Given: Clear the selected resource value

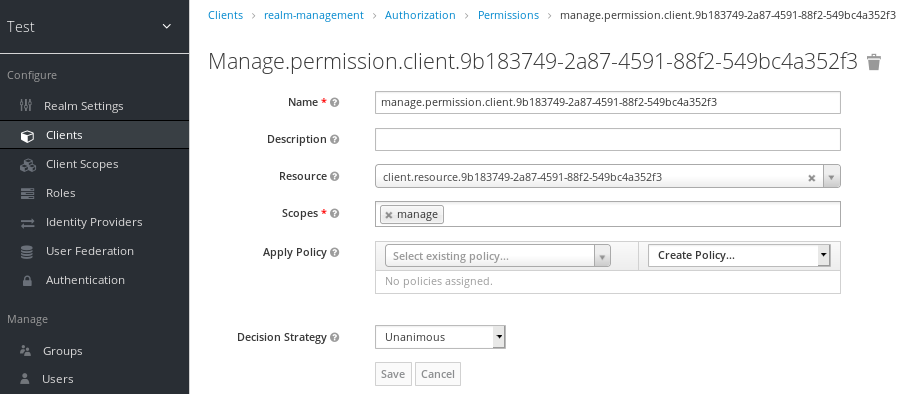Looking at the screenshot, I should [x=812, y=178].
